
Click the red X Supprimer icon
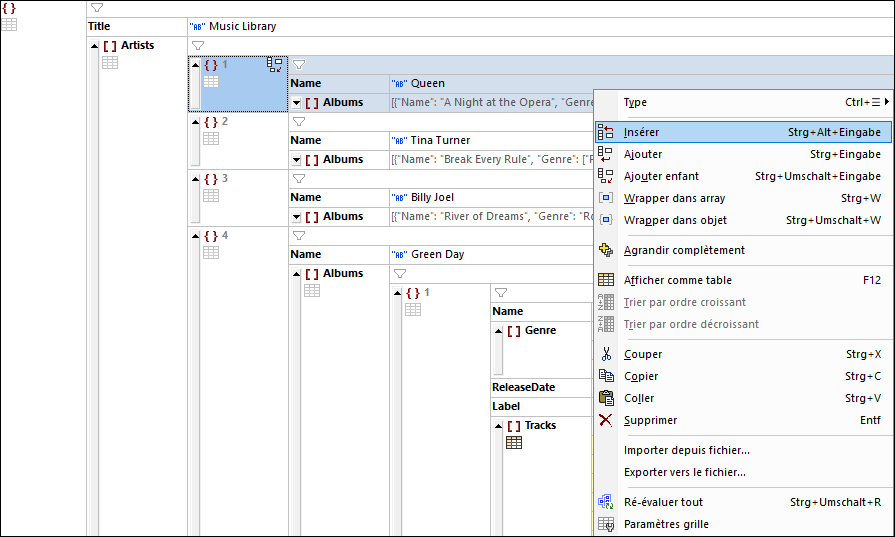(x=606, y=421)
